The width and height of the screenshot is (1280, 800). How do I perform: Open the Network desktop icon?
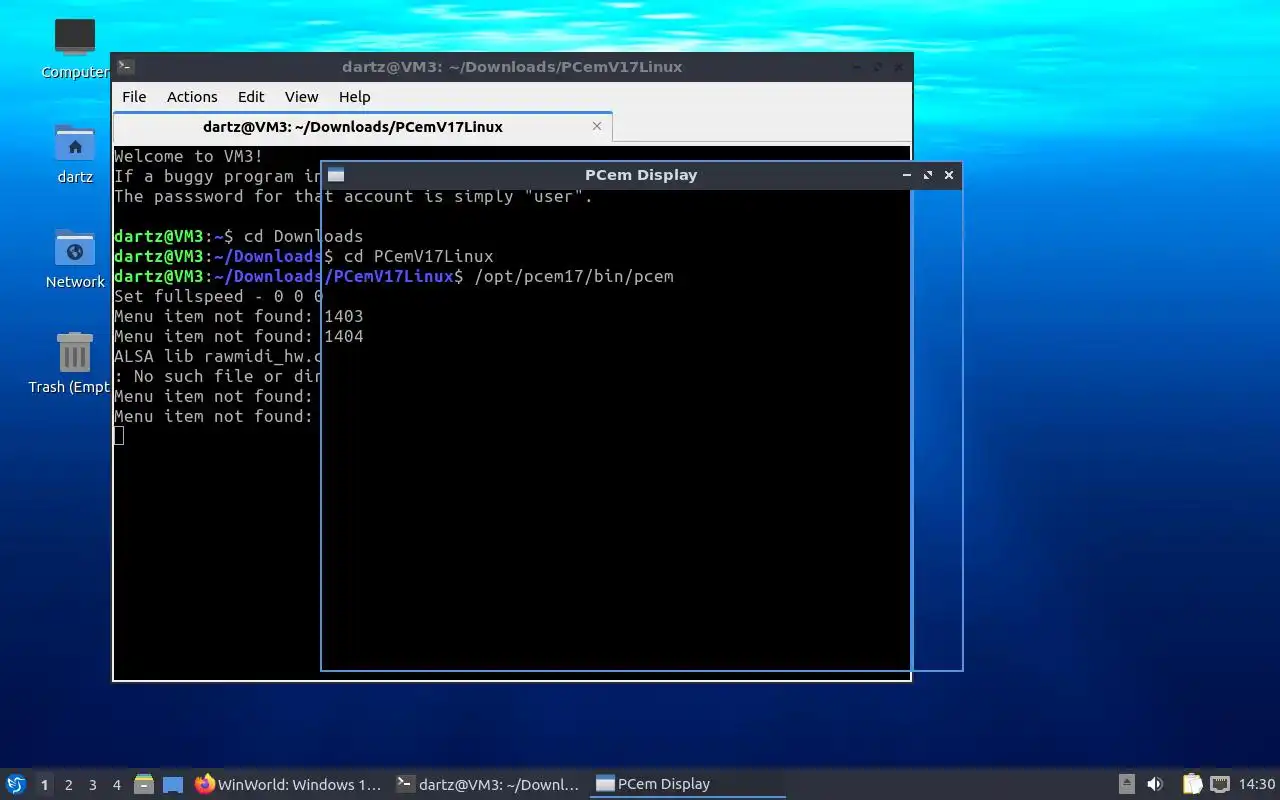point(75,258)
